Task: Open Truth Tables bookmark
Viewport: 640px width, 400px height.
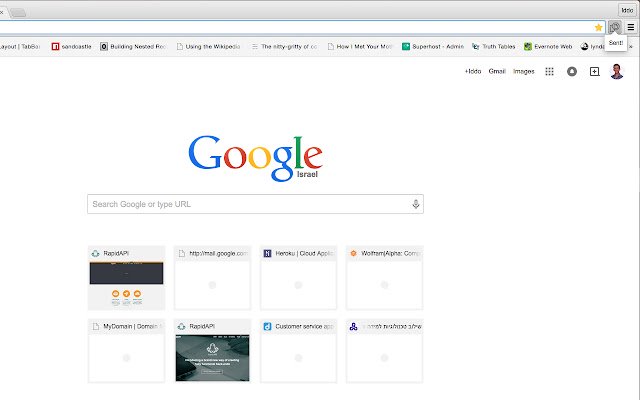Action: (493, 47)
